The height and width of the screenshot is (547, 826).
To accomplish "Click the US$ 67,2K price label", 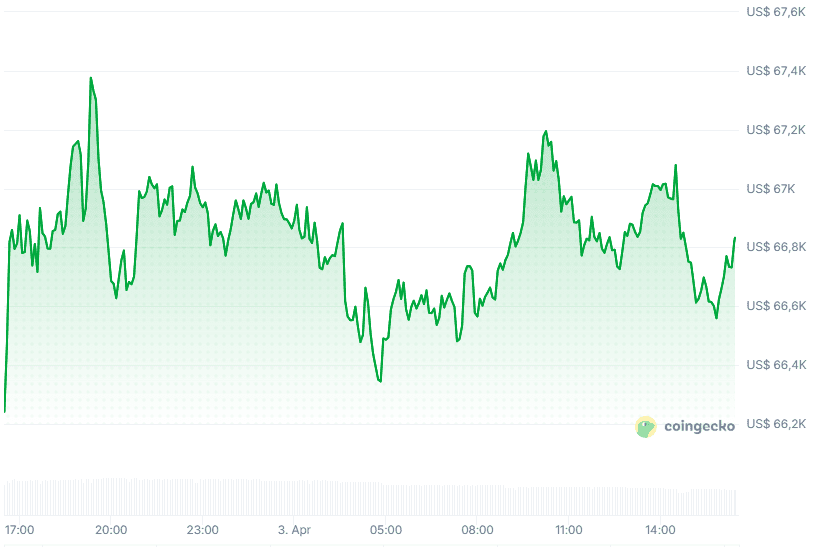I will (x=776, y=130).
